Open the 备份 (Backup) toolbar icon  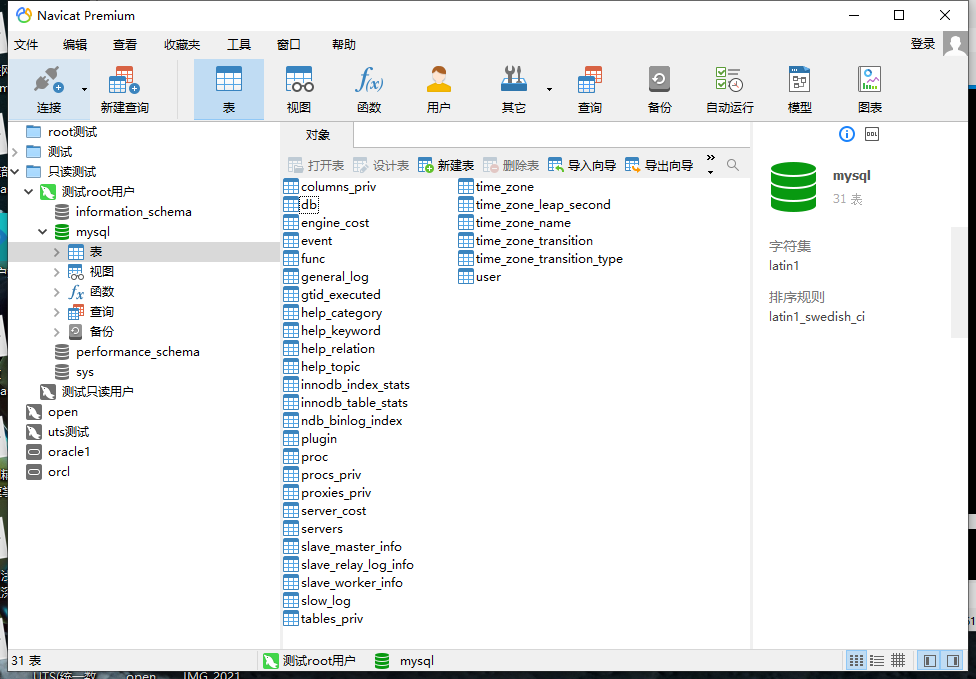tap(659, 89)
